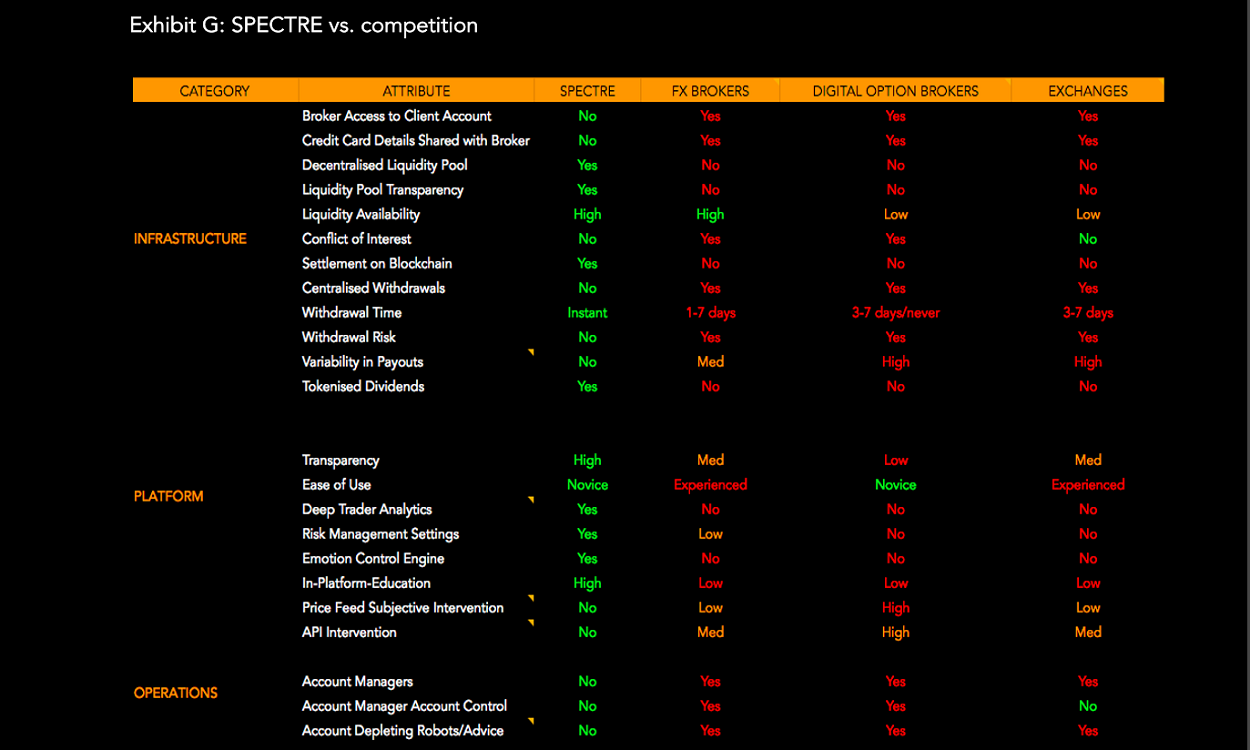Select Digital Option Brokers 'High' Price Feed Intervention

(895, 608)
